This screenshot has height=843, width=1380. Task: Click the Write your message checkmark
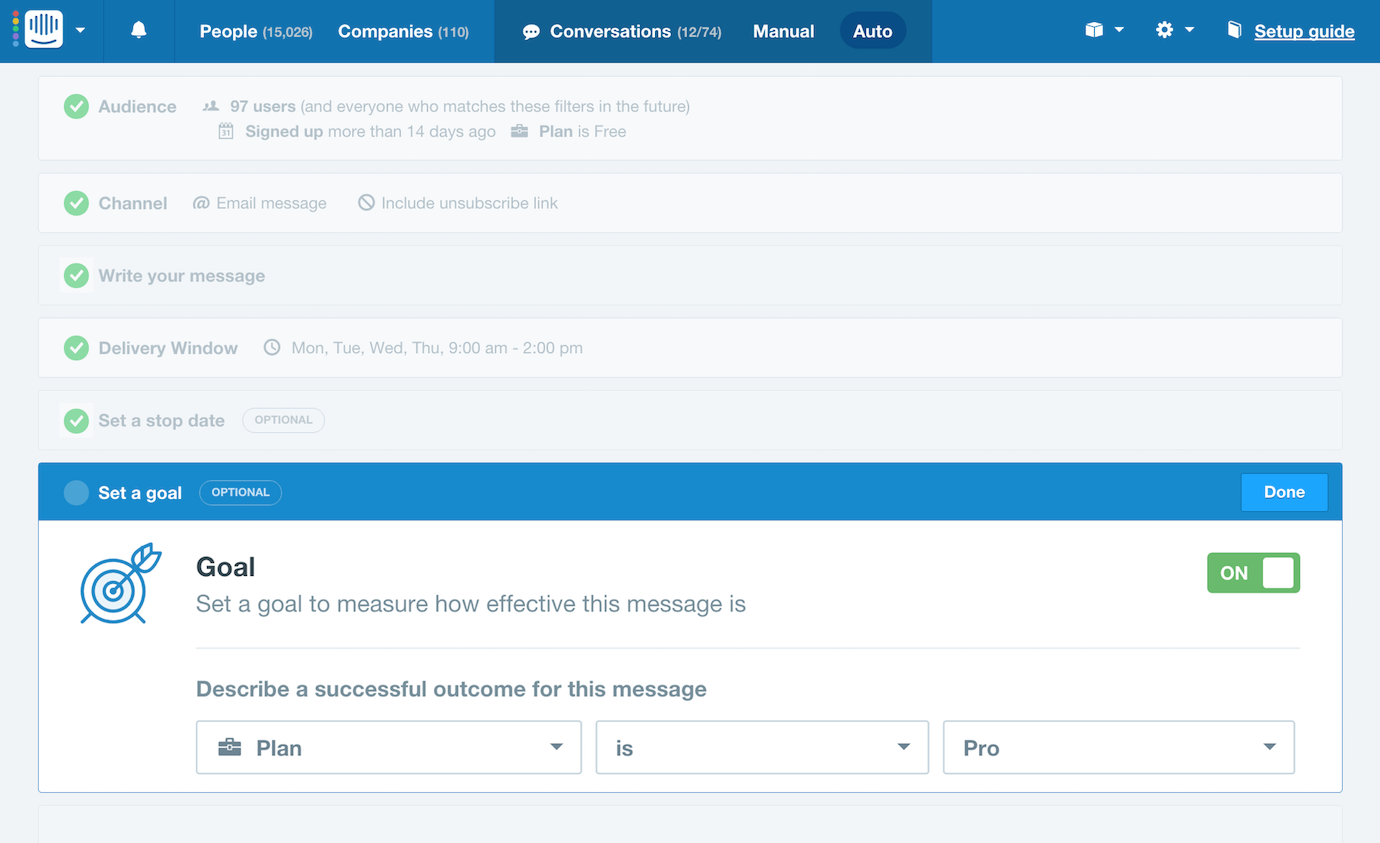tap(76, 276)
